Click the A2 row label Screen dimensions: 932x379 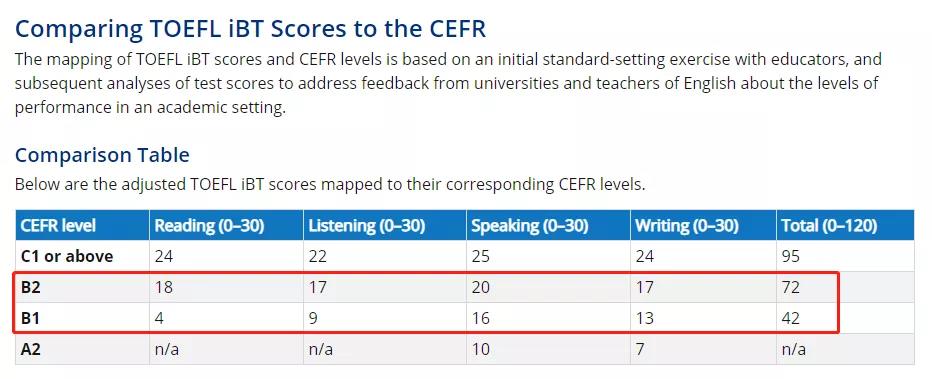coord(30,349)
